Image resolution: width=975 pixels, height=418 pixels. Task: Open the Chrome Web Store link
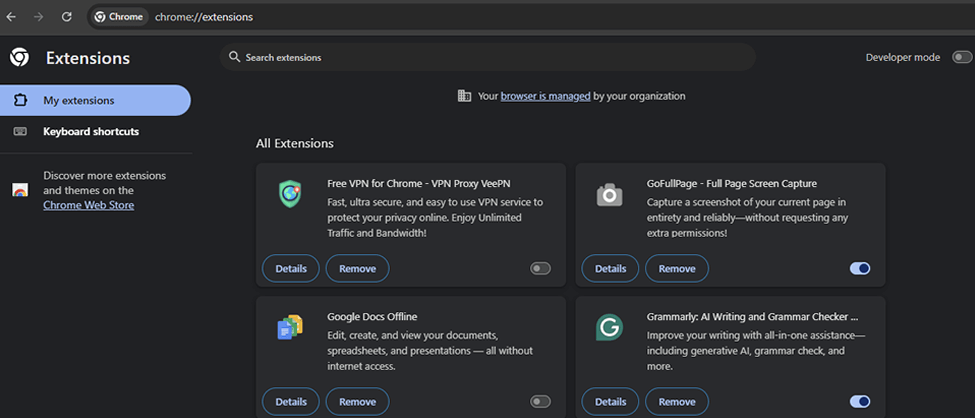[88, 205]
